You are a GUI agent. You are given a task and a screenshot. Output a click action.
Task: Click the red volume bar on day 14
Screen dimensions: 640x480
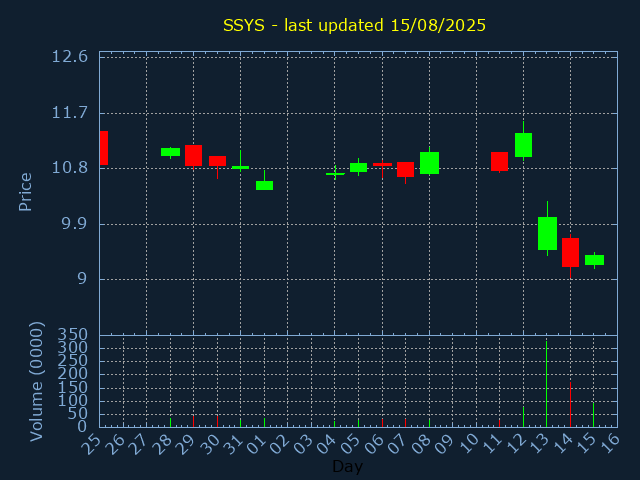click(x=570, y=404)
